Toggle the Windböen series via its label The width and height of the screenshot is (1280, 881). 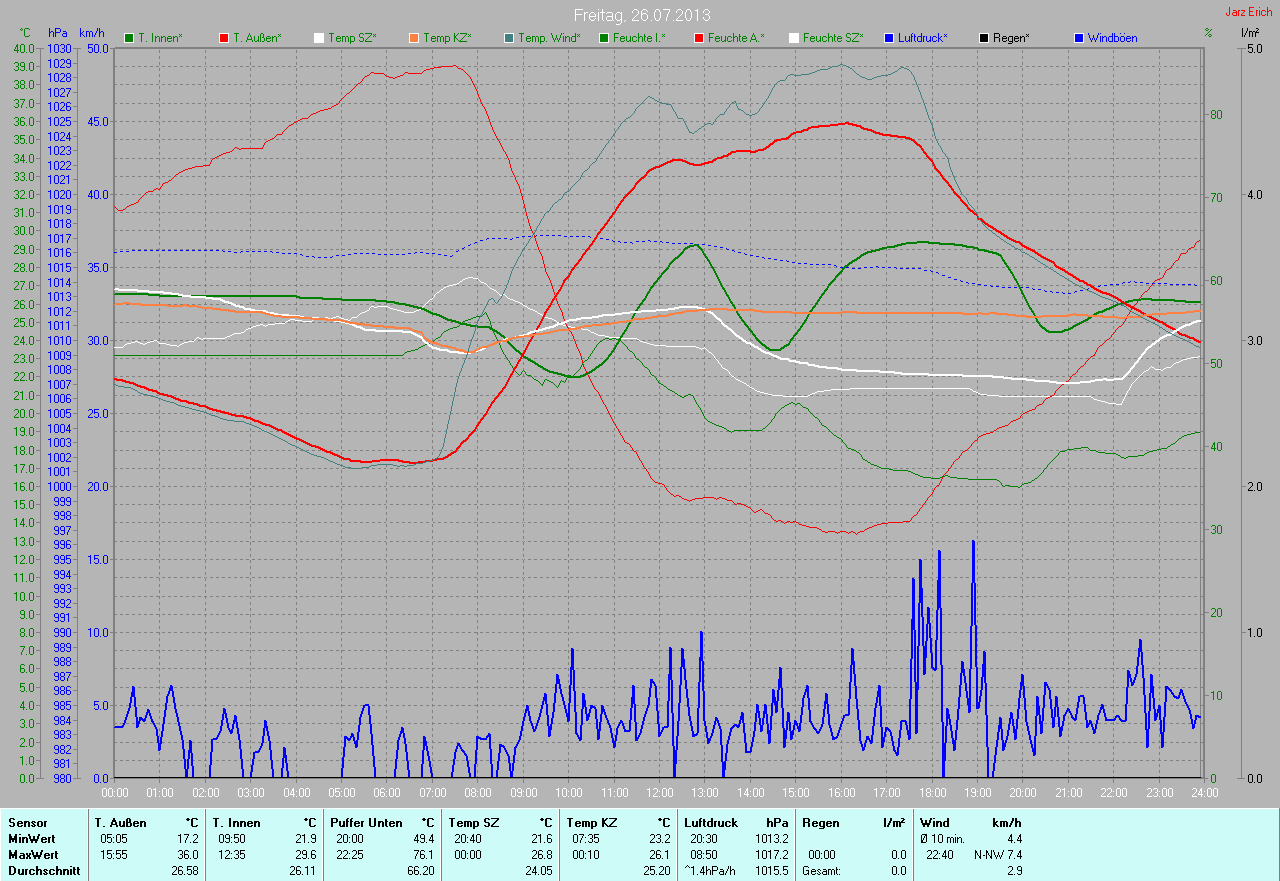point(1112,38)
